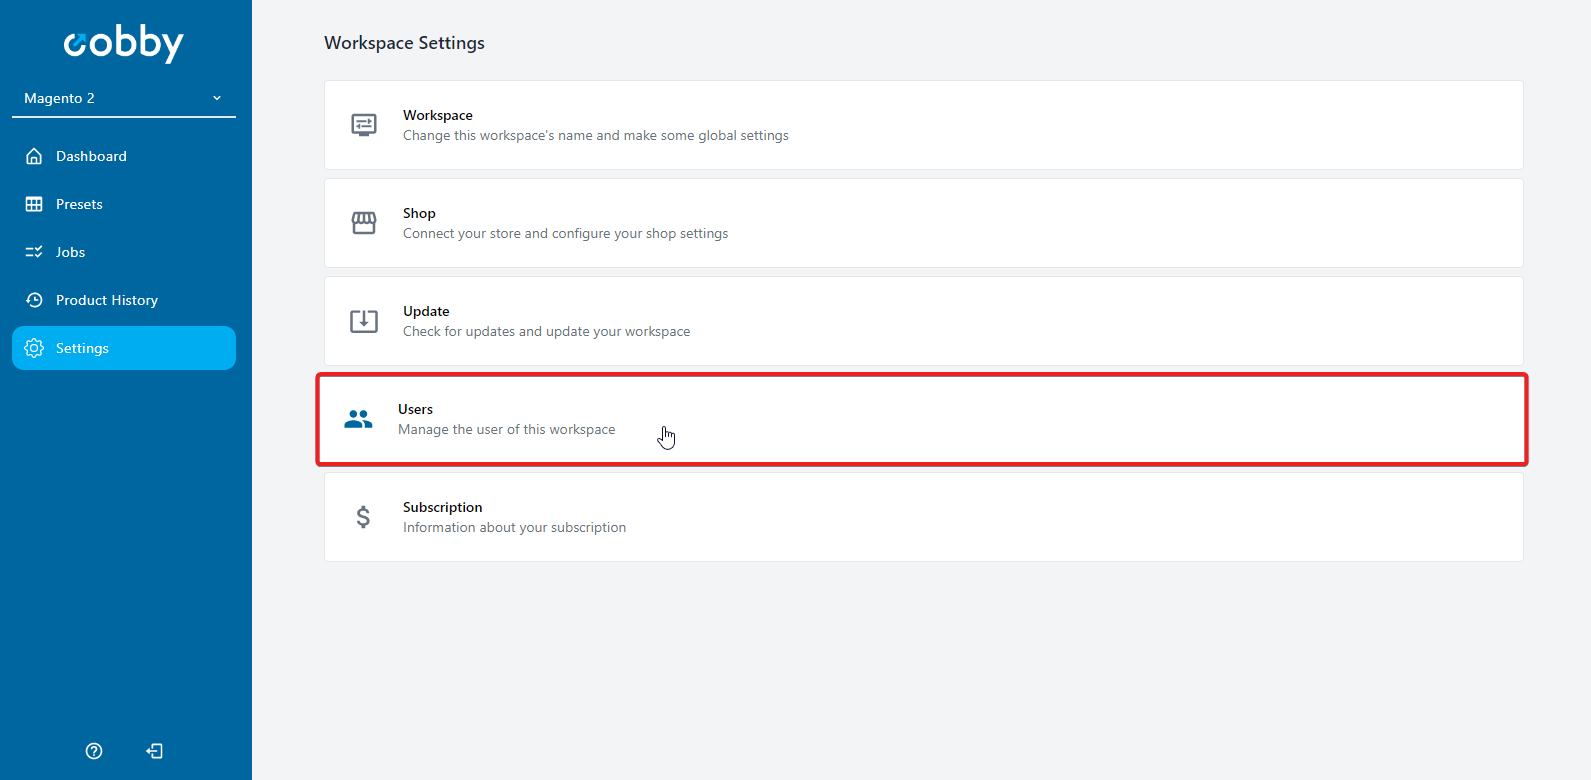The height and width of the screenshot is (780, 1591).
Task: Click the Update download icon
Action: [364, 321]
